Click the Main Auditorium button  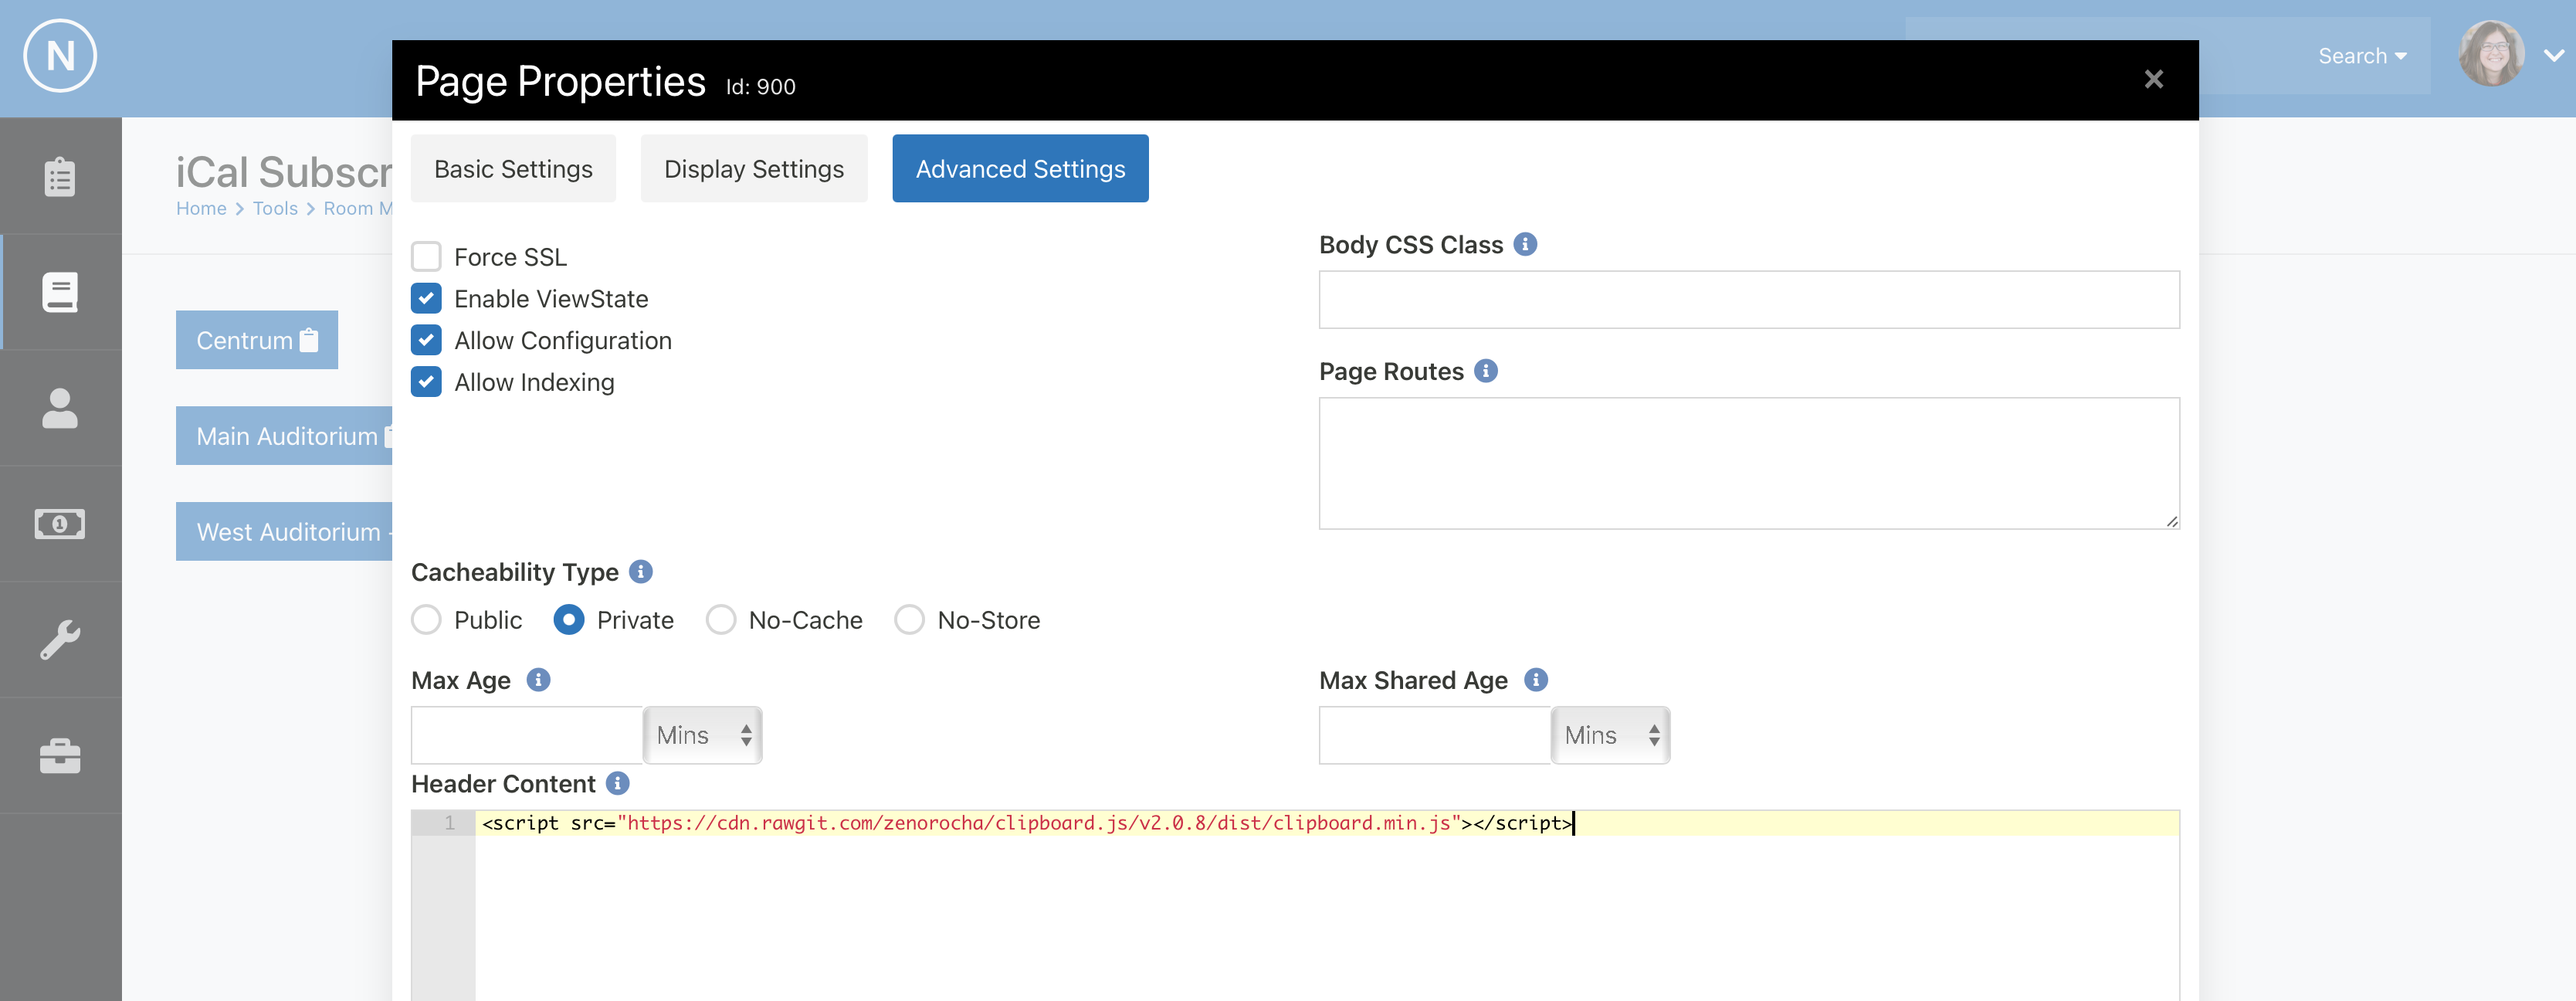coord(284,436)
